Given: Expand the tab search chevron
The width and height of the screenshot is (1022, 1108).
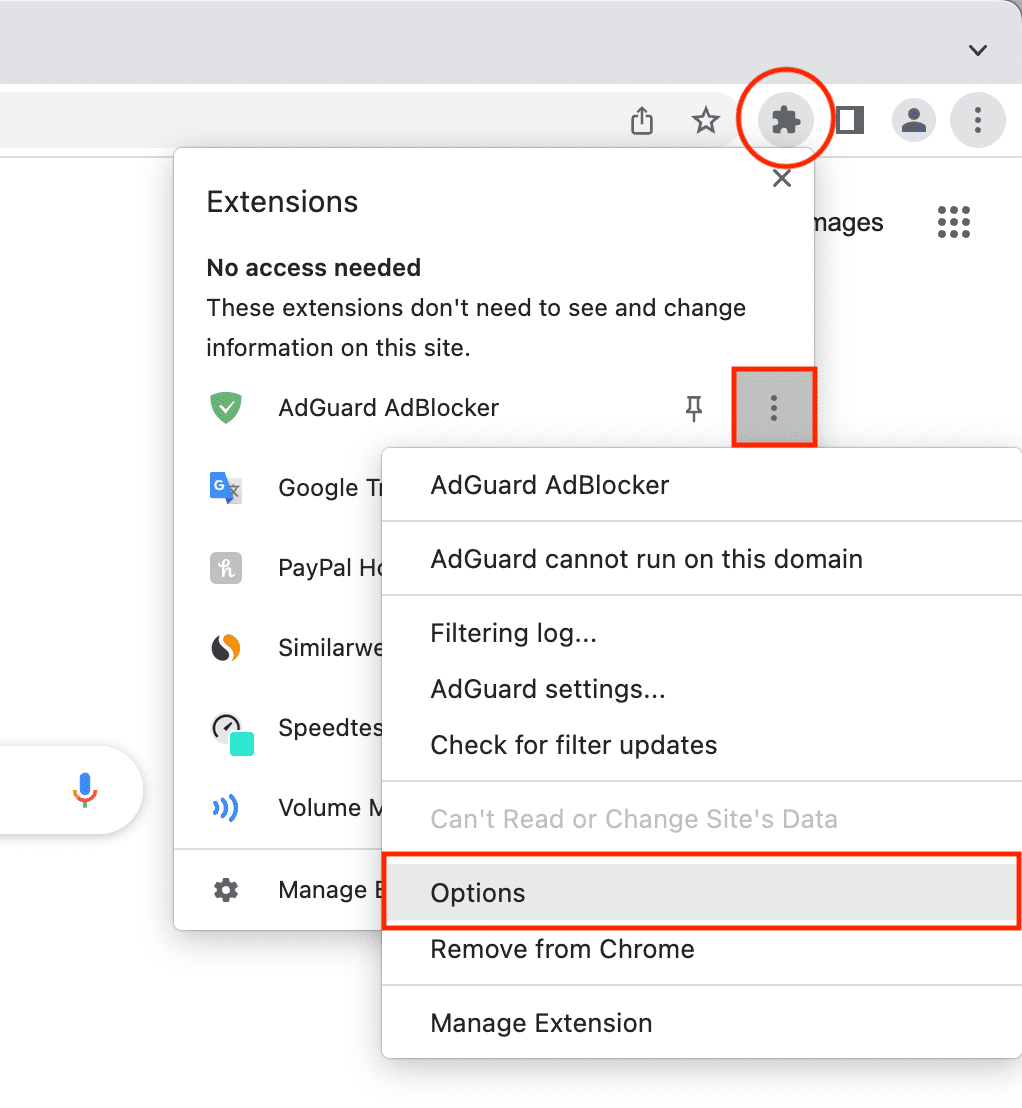Looking at the screenshot, I should 977,50.
